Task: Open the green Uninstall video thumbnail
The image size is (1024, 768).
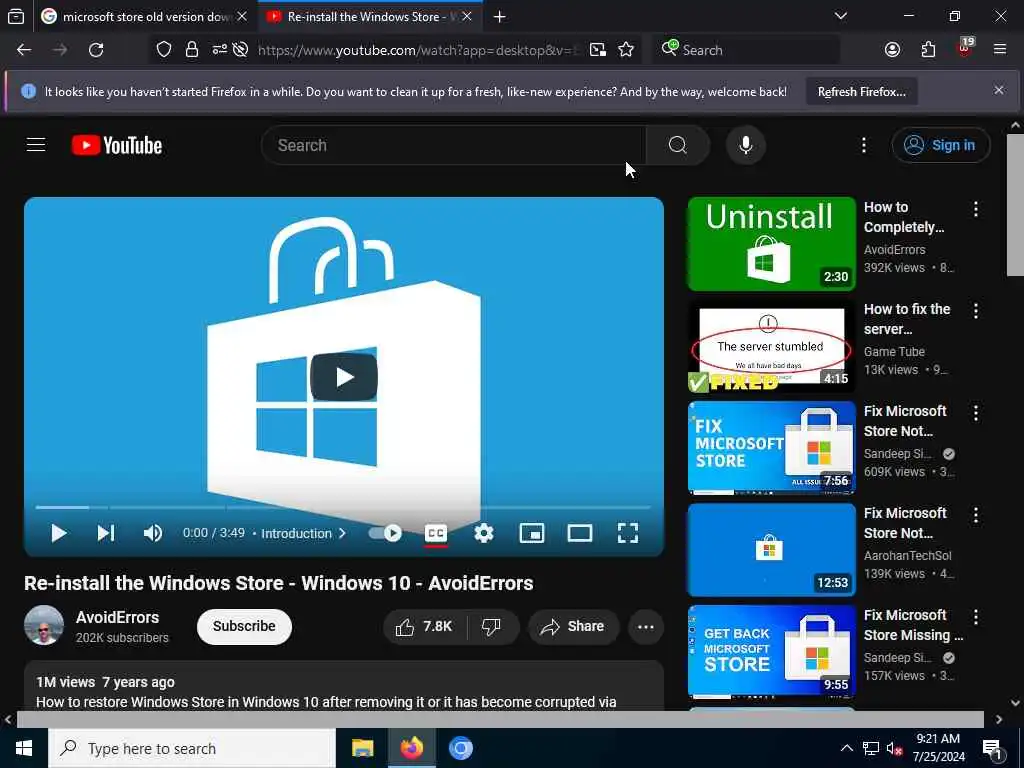Action: (771, 244)
